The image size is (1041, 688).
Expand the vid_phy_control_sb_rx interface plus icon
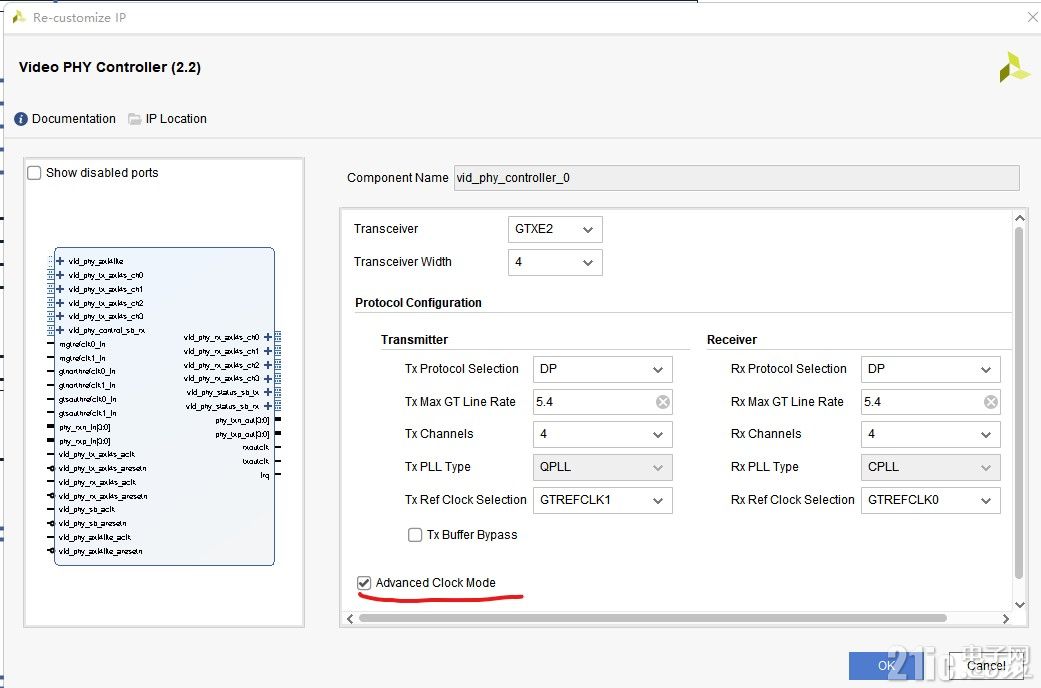click(60, 330)
